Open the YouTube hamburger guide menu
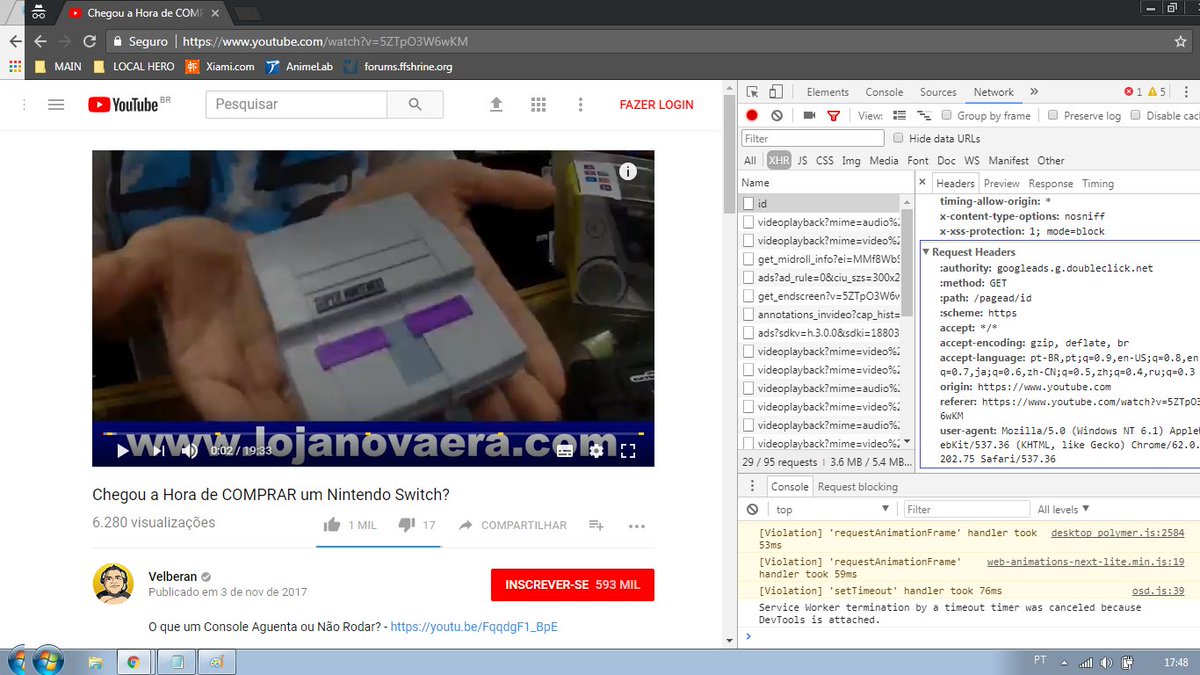This screenshot has height=675, width=1200. pyautogui.click(x=56, y=105)
